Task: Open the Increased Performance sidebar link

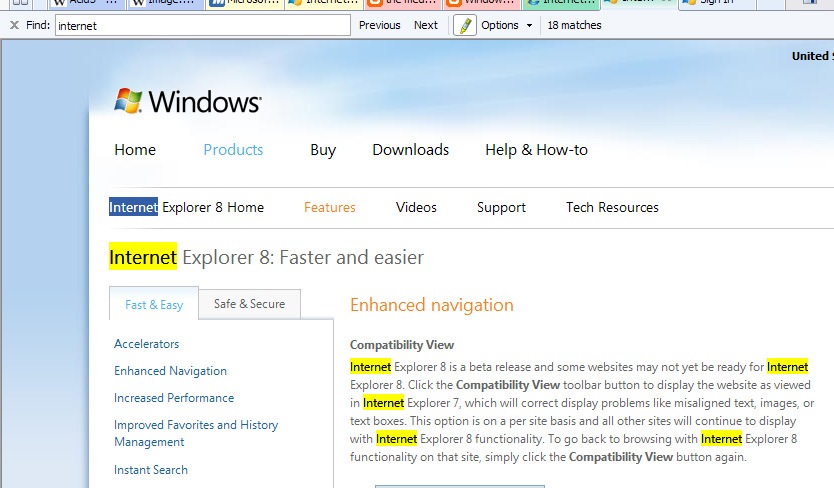Action: pyautogui.click(x=174, y=398)
